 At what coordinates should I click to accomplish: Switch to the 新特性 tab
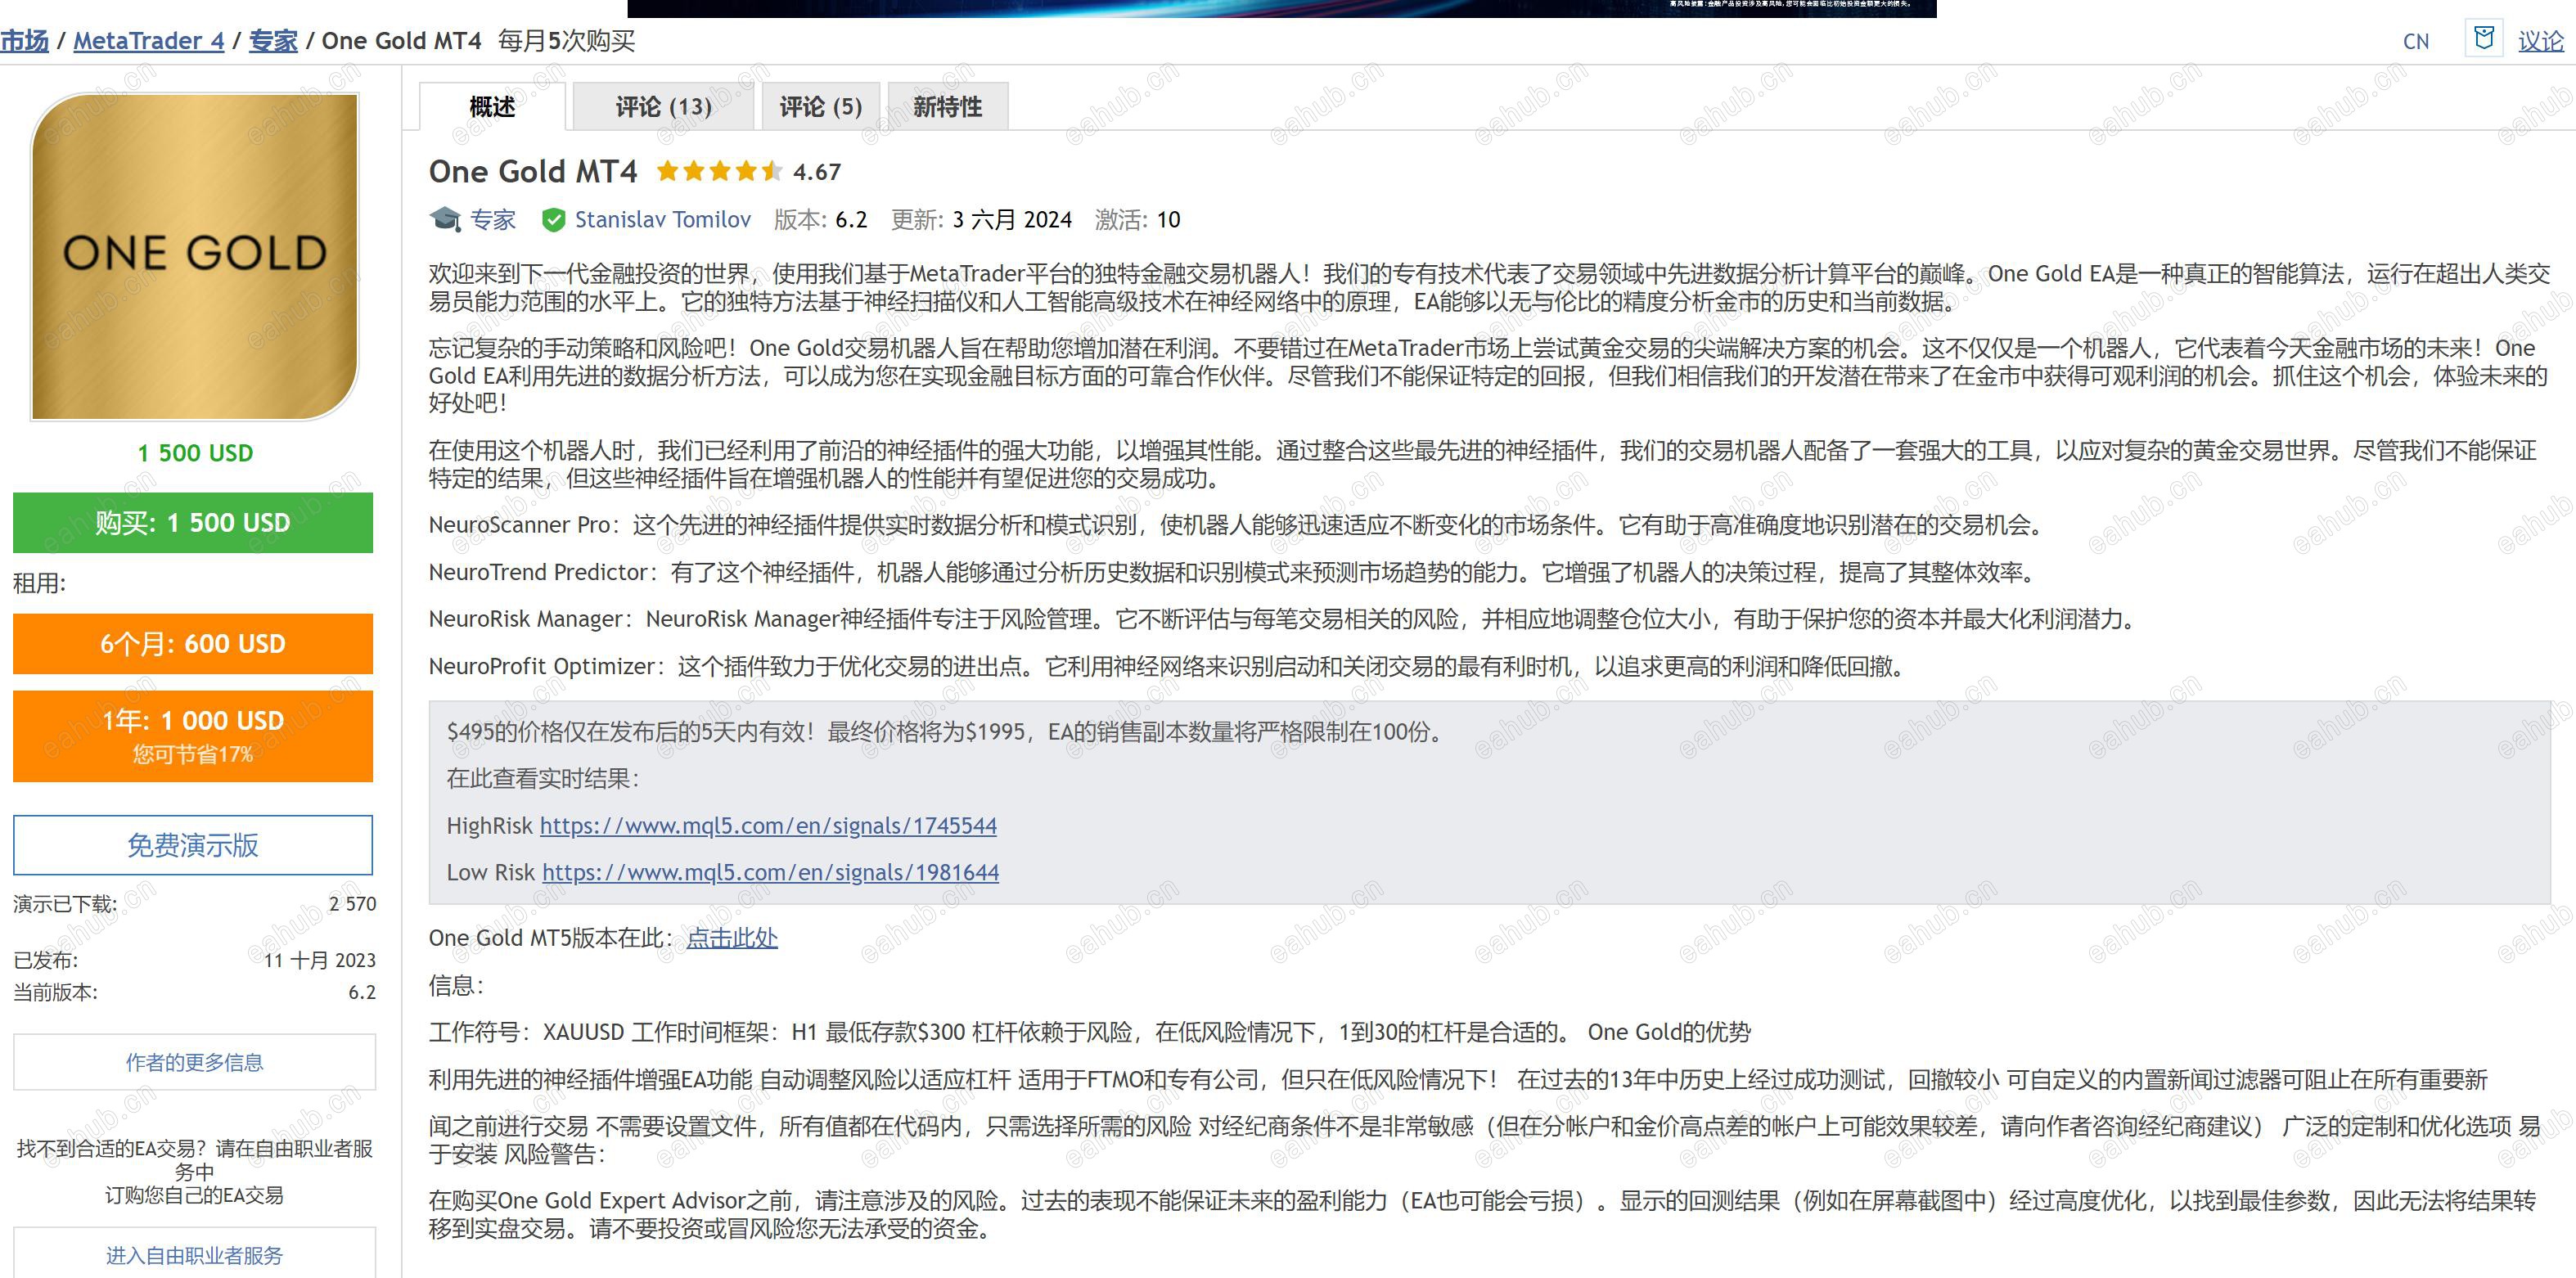coord(947,106)
